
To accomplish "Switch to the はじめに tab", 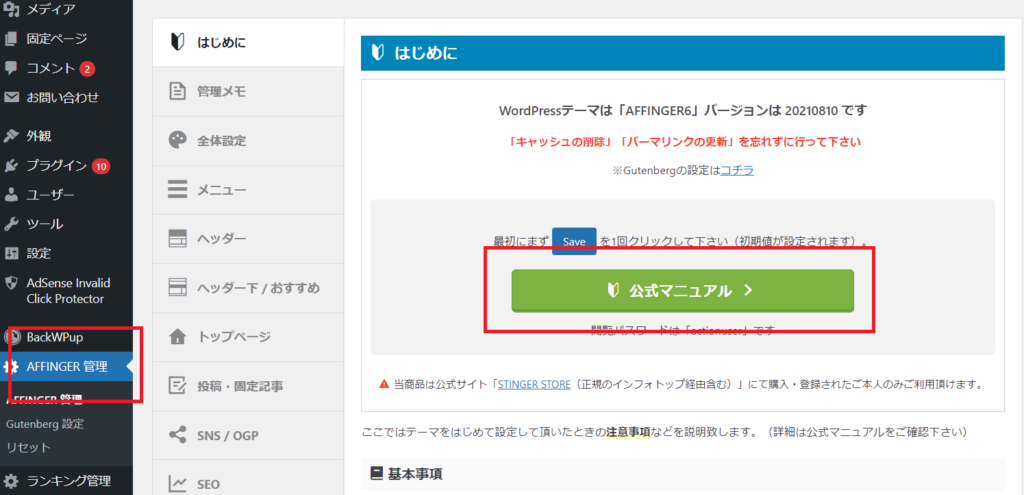I will point(248,42).
